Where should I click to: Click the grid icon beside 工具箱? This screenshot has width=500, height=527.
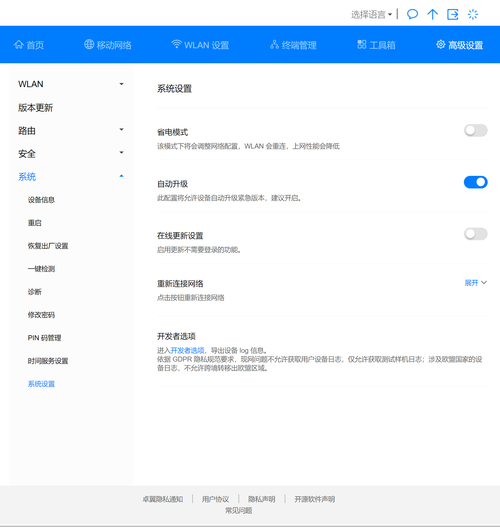(362, 44)
